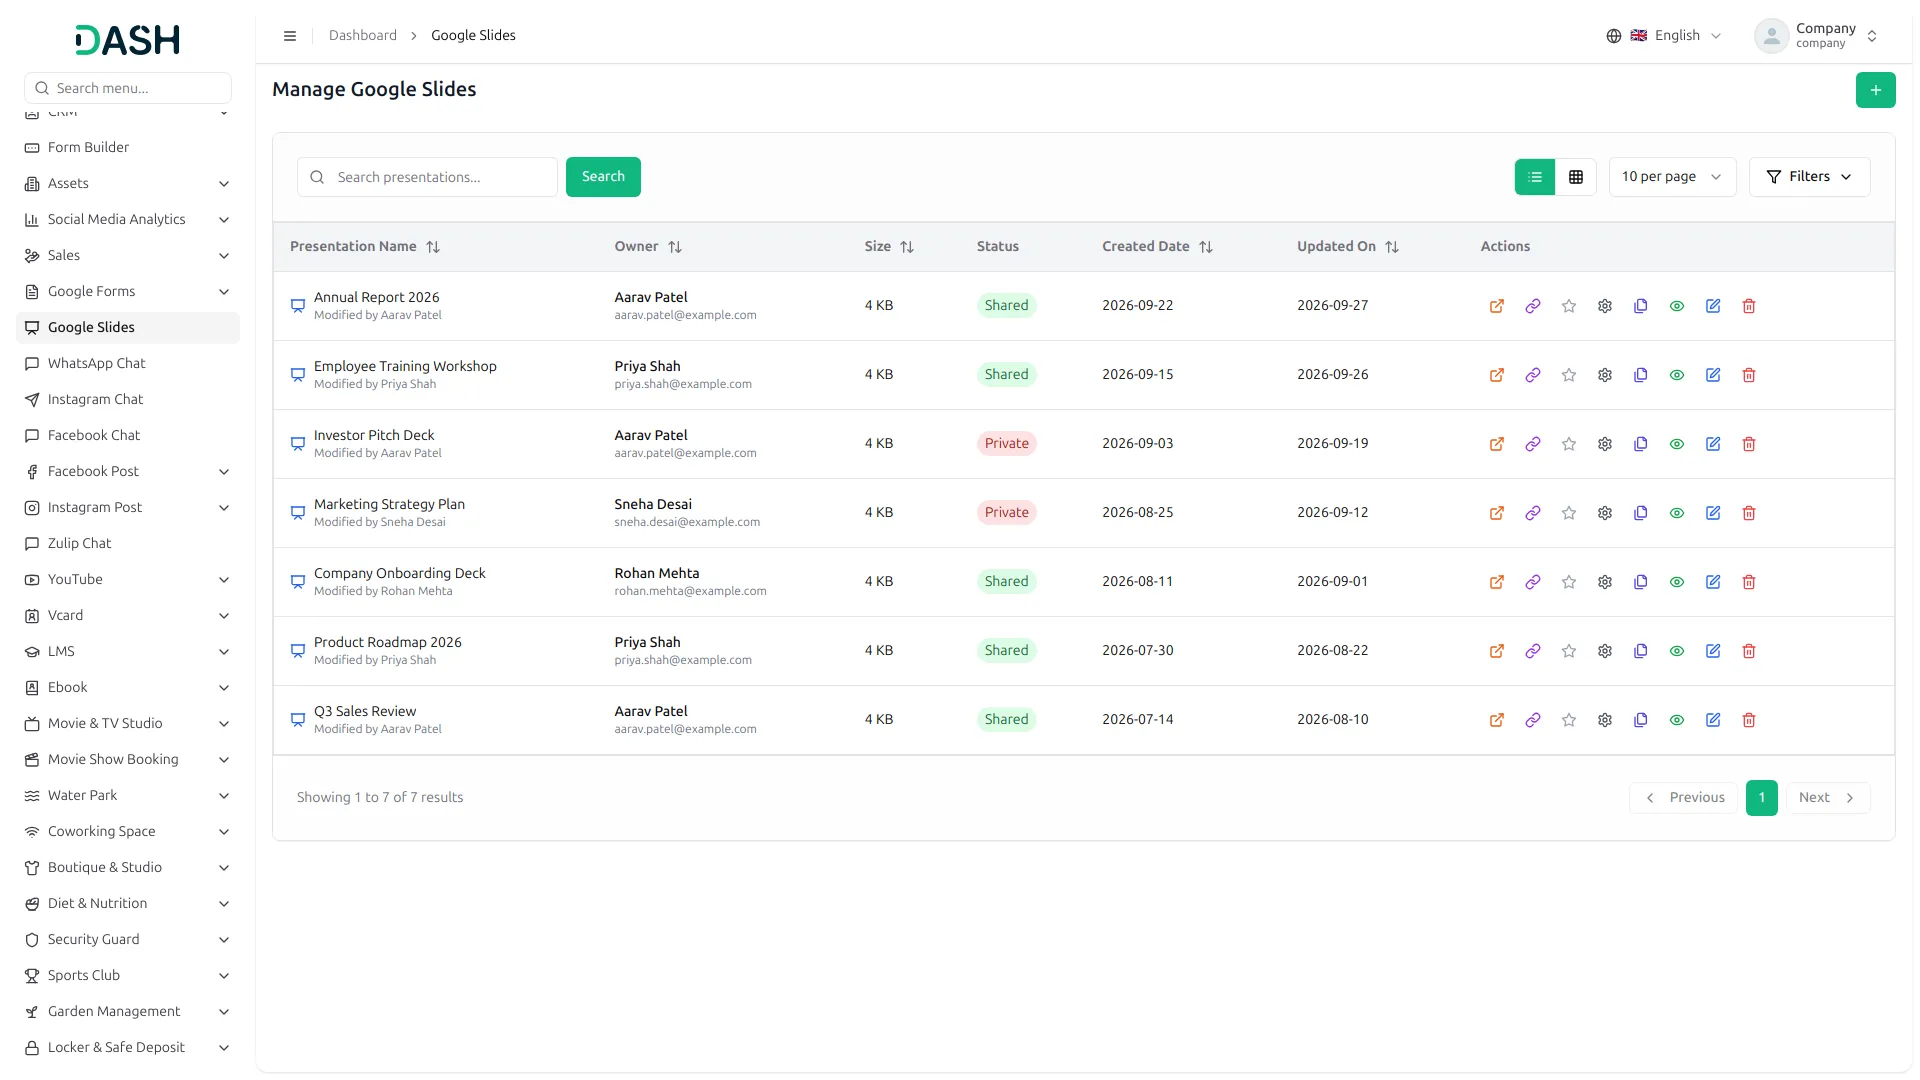The width and height of the screenshot is (1920, 1080).
Task: View the Employee Training Workshop eye icon
Action: pyautogui.click(x=1676, y=375)
